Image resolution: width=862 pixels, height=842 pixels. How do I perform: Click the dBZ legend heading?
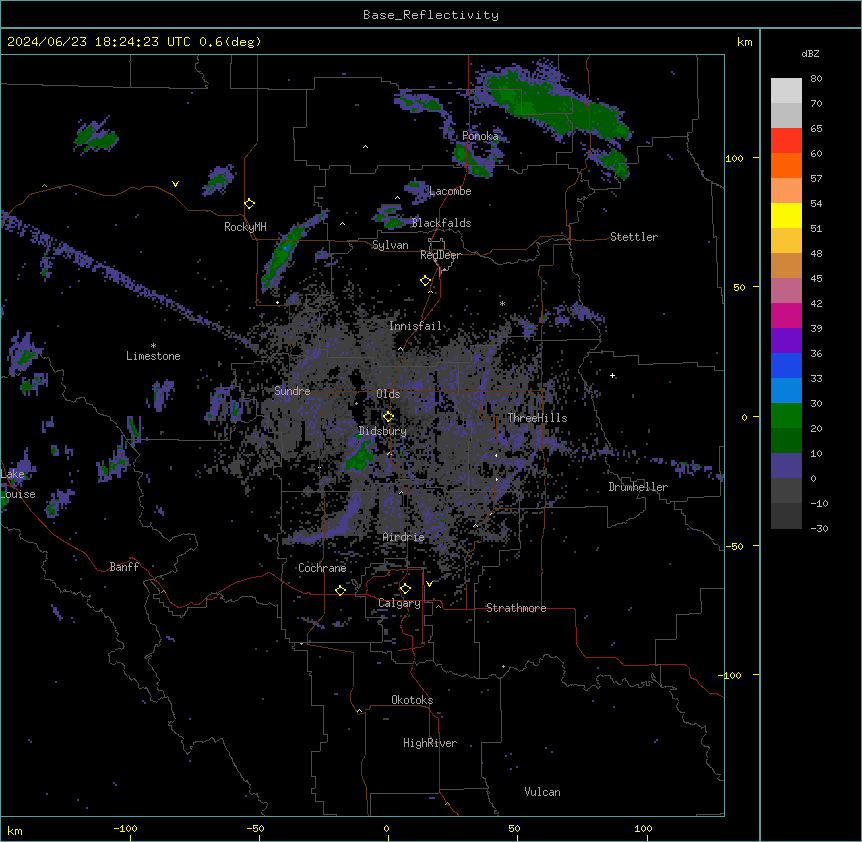pyautogui.click(x=810, y=53)
